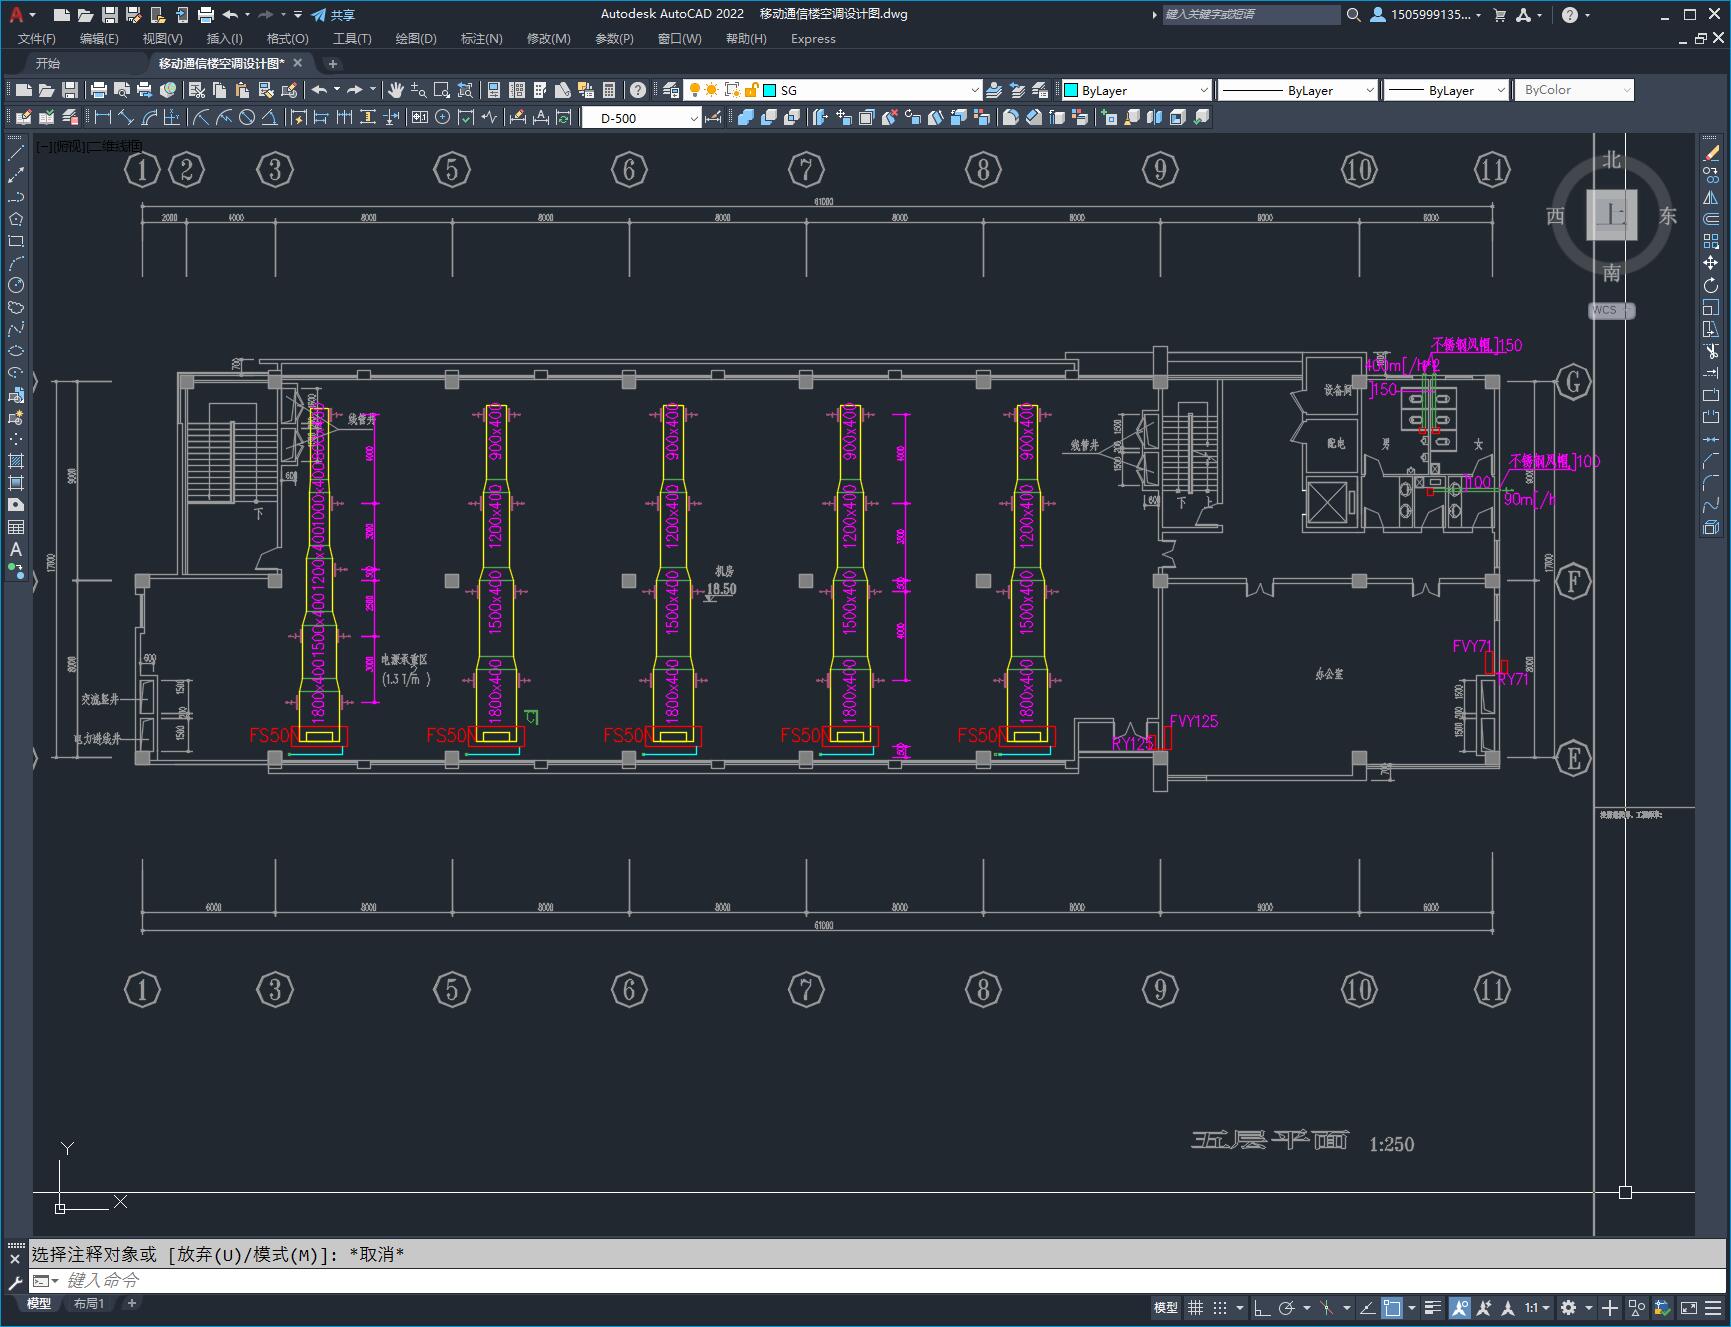Open the QuickCalc calculator icon
1731x1327 pixels.
[610, 90]
